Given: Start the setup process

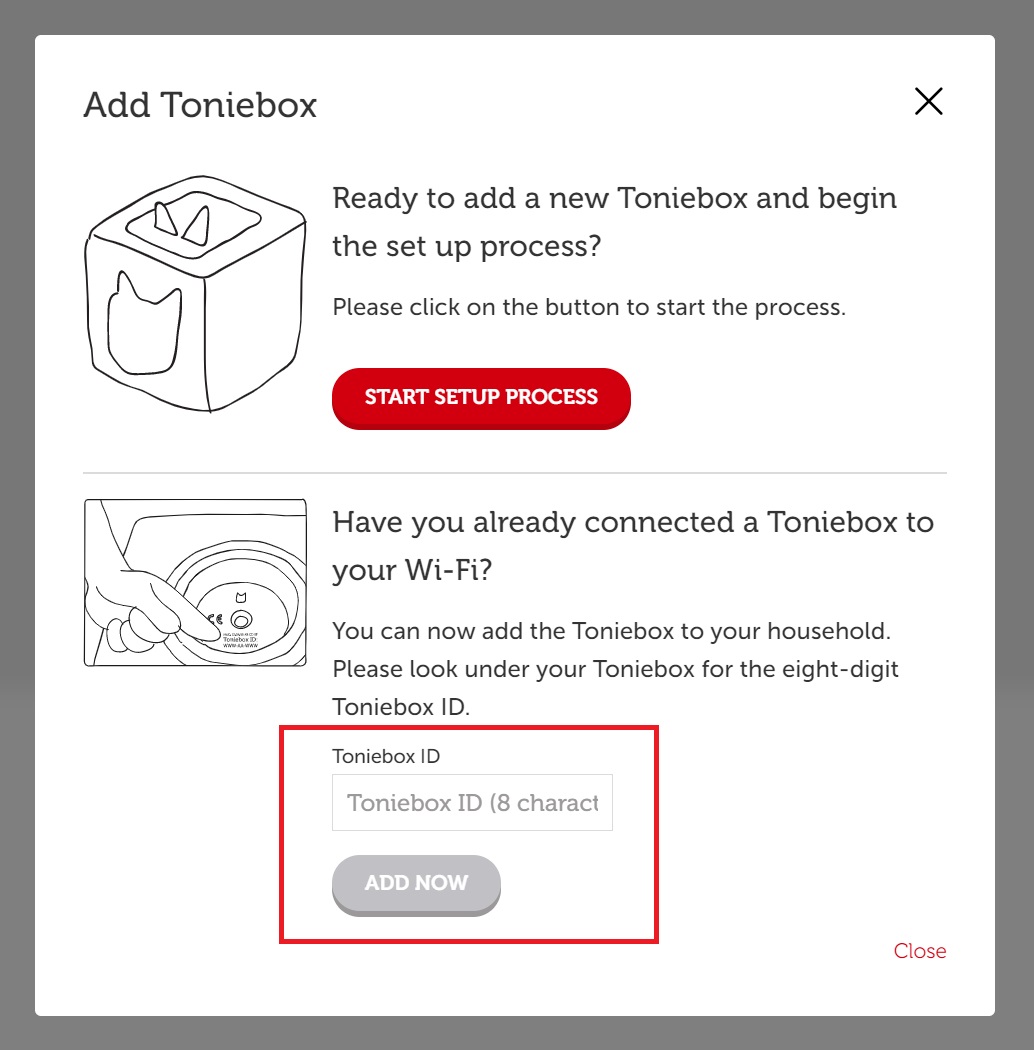Looking at the screenshot, I should click(481, 398).
